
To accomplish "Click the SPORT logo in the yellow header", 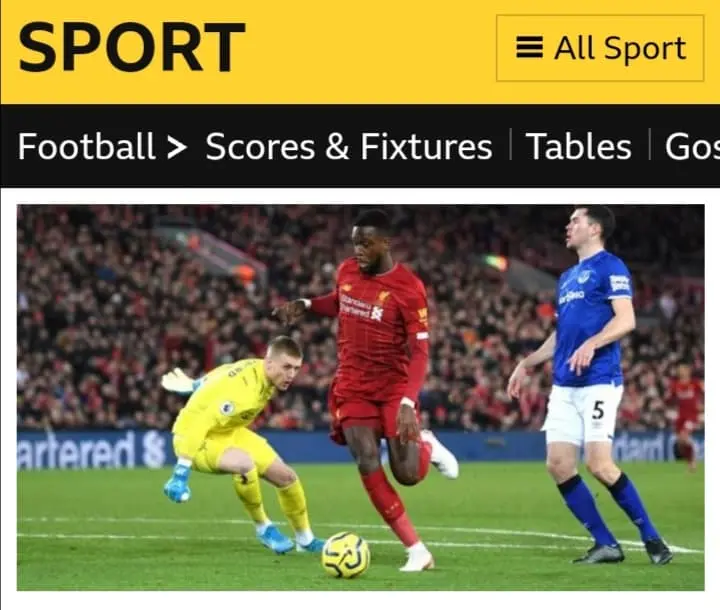I will 131,47.
